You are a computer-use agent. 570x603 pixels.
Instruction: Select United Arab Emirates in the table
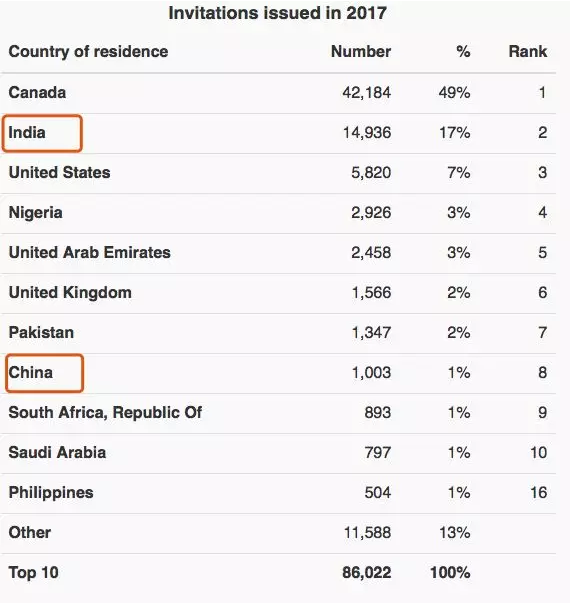point(89,253)
